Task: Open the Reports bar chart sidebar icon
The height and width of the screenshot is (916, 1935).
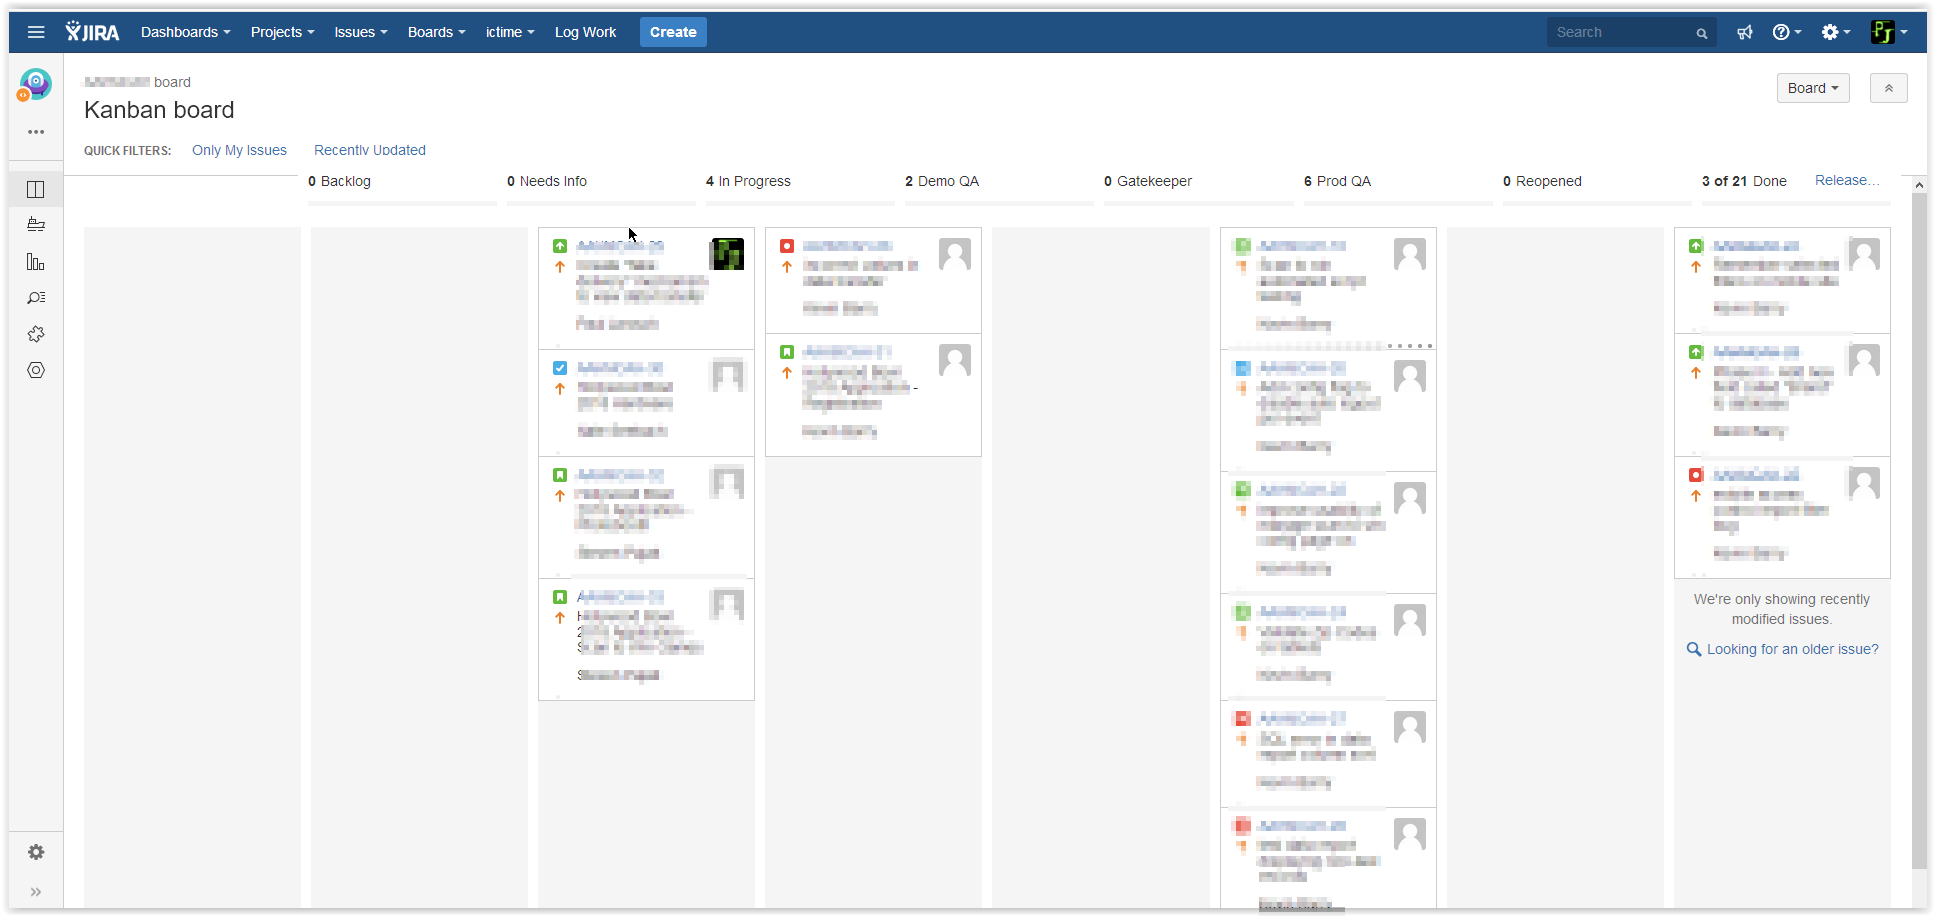Action: 36,262
